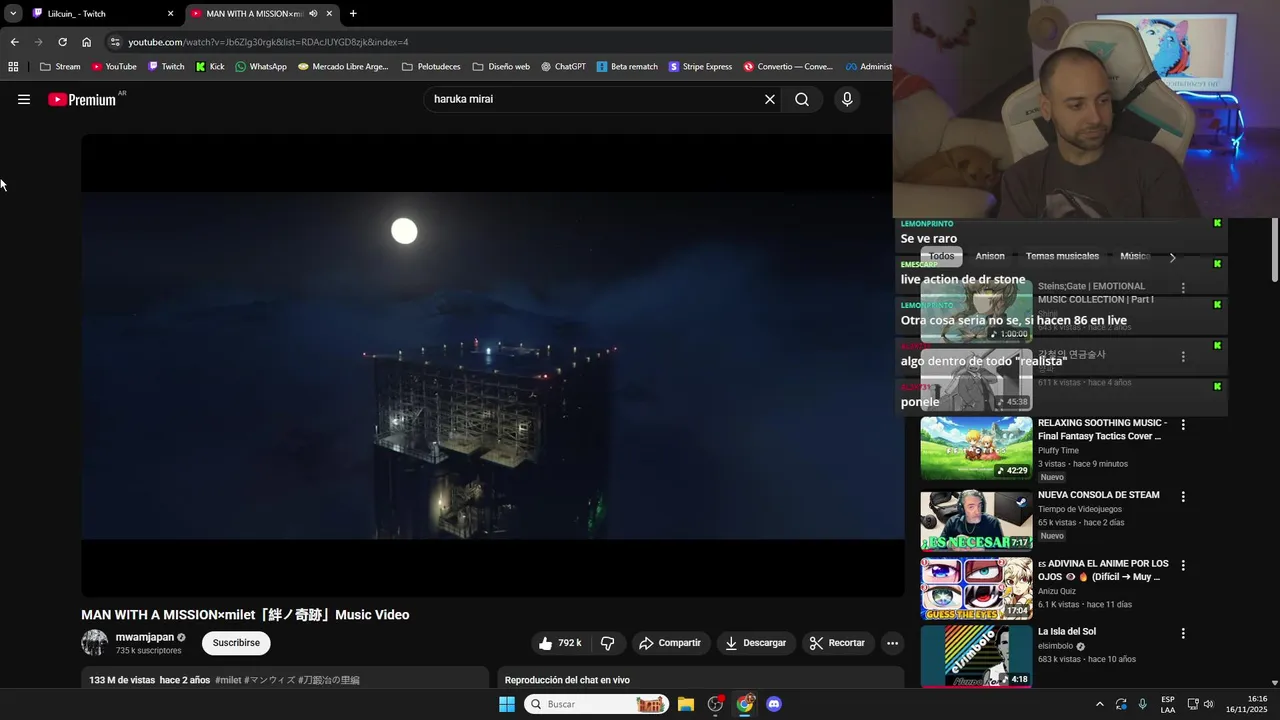The height and width of the screenshot is (720, 1280).
Task: Open the YouTube guide hamburger menu
Action: (x=24, y=99)
